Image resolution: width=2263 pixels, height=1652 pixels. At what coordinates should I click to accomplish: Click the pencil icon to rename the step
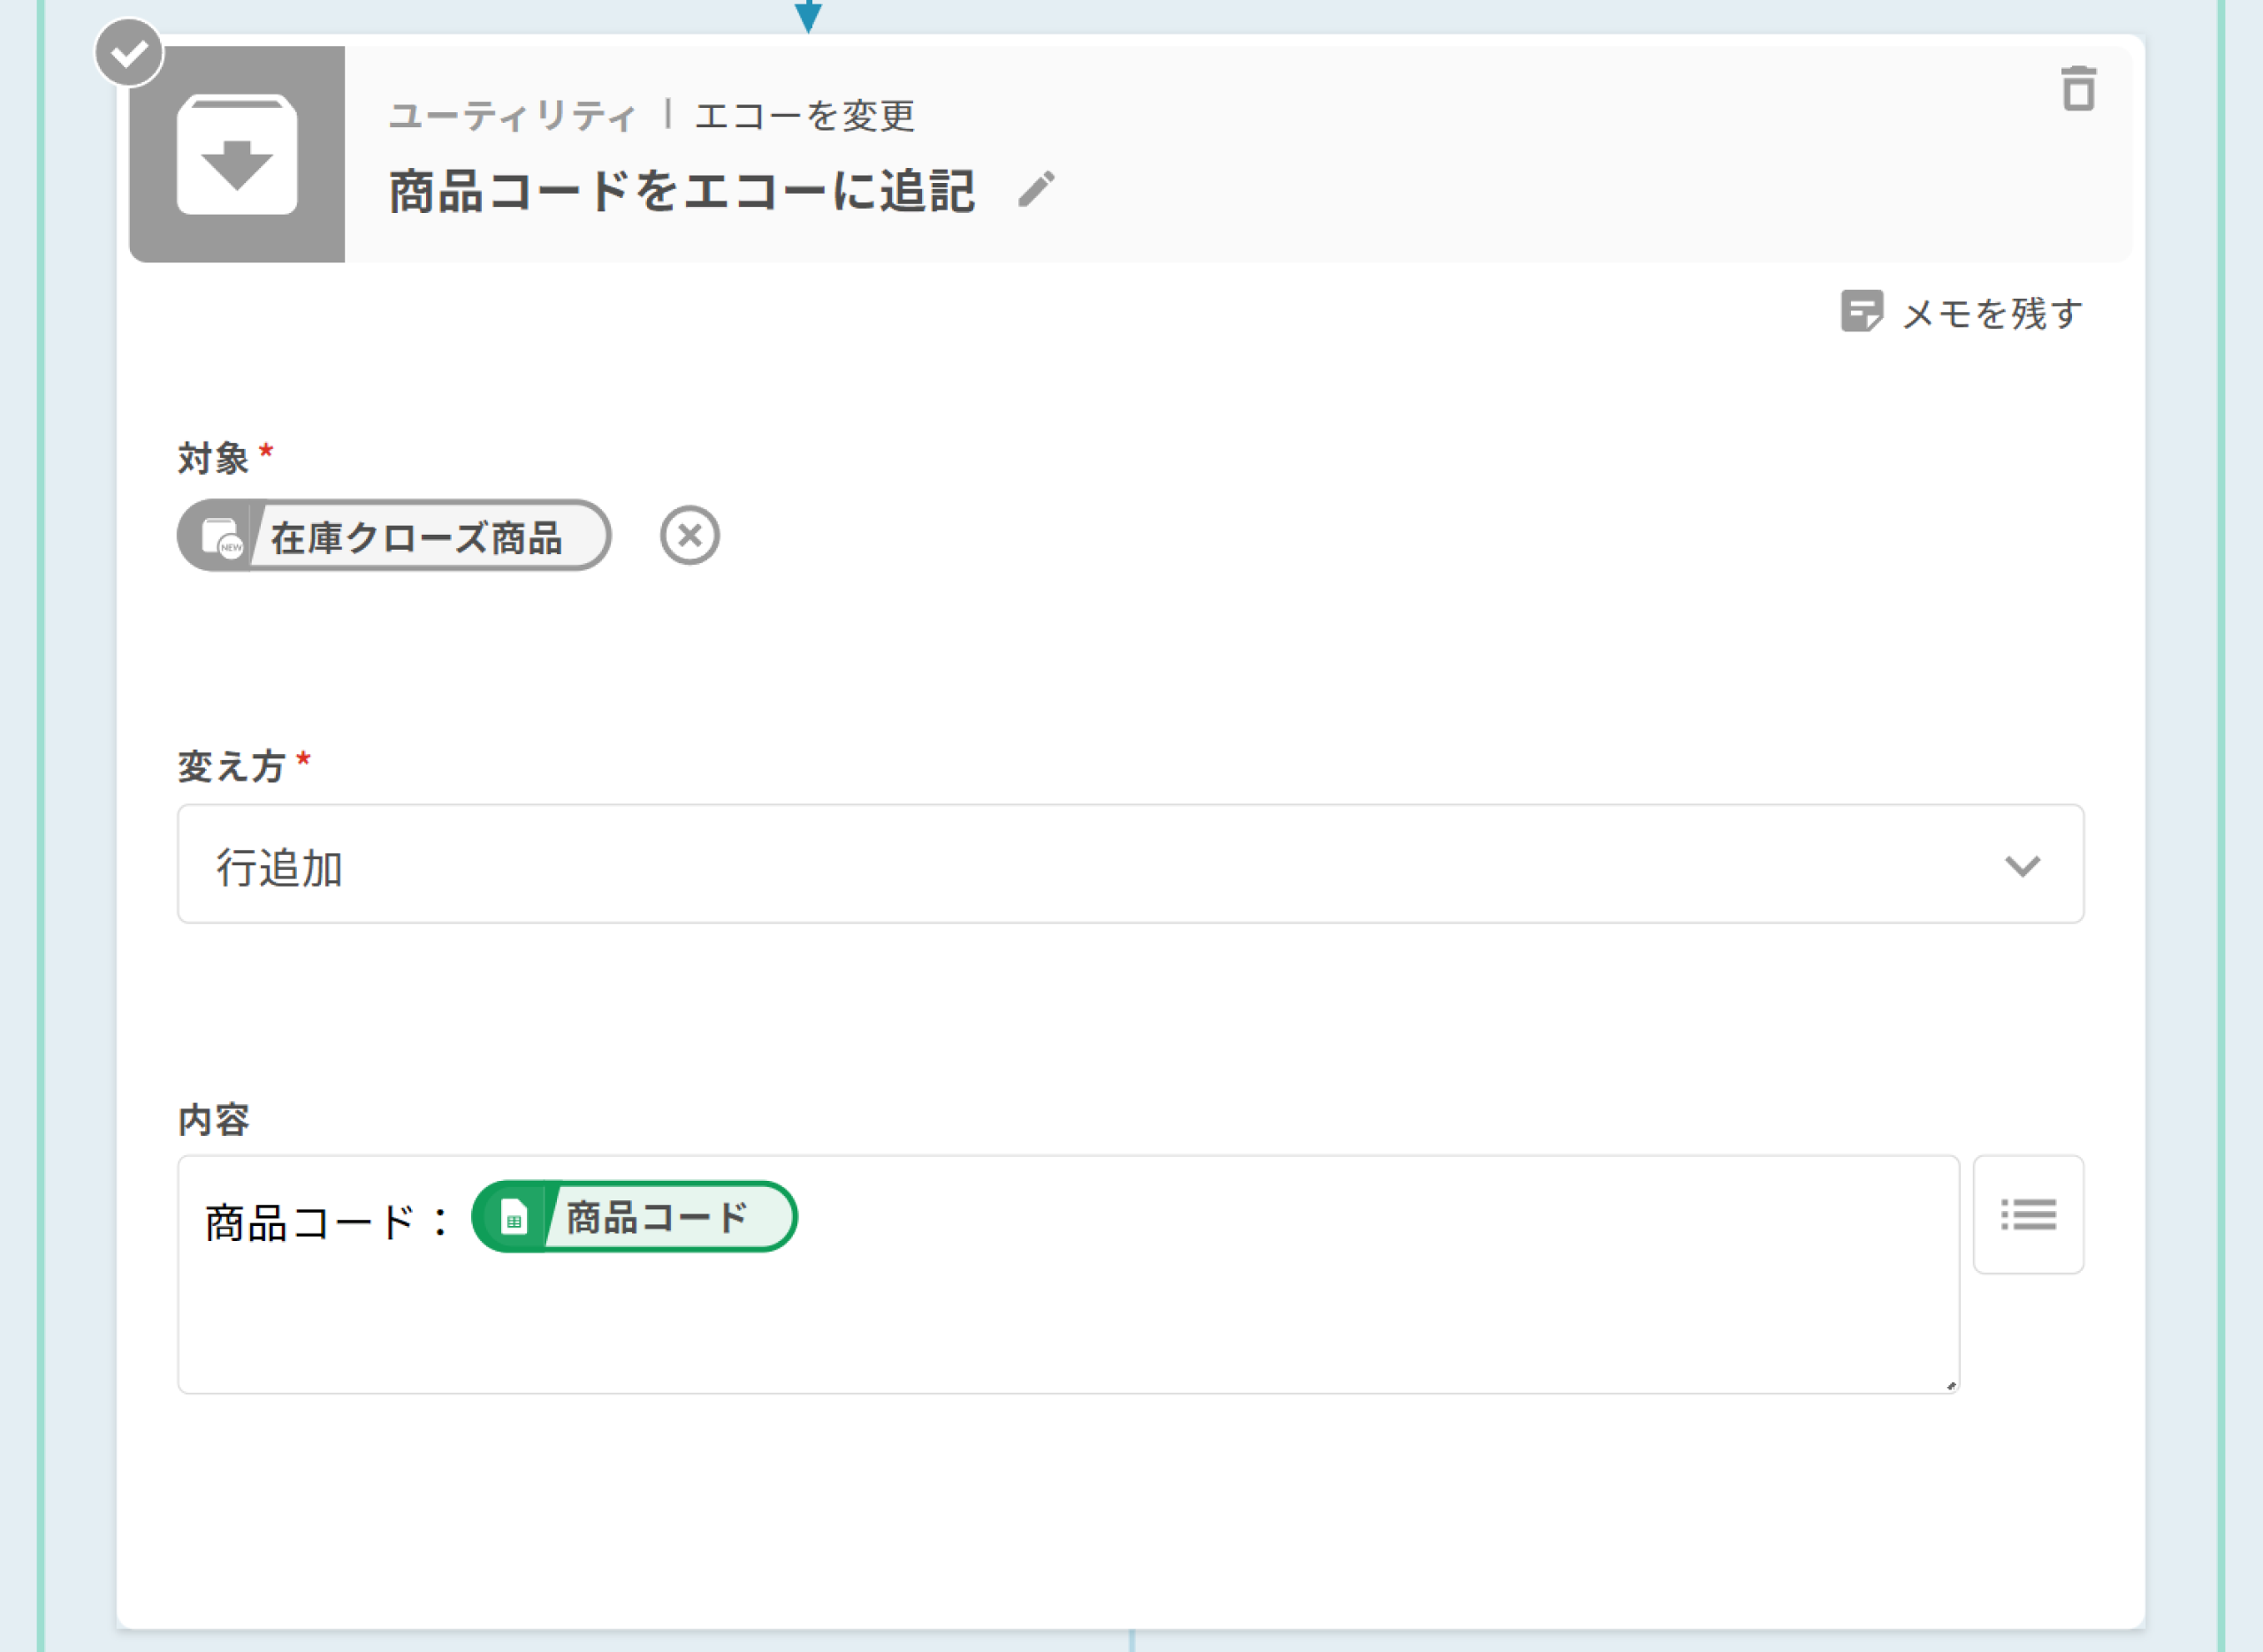pyautogui.click(x=1036, y=189)
